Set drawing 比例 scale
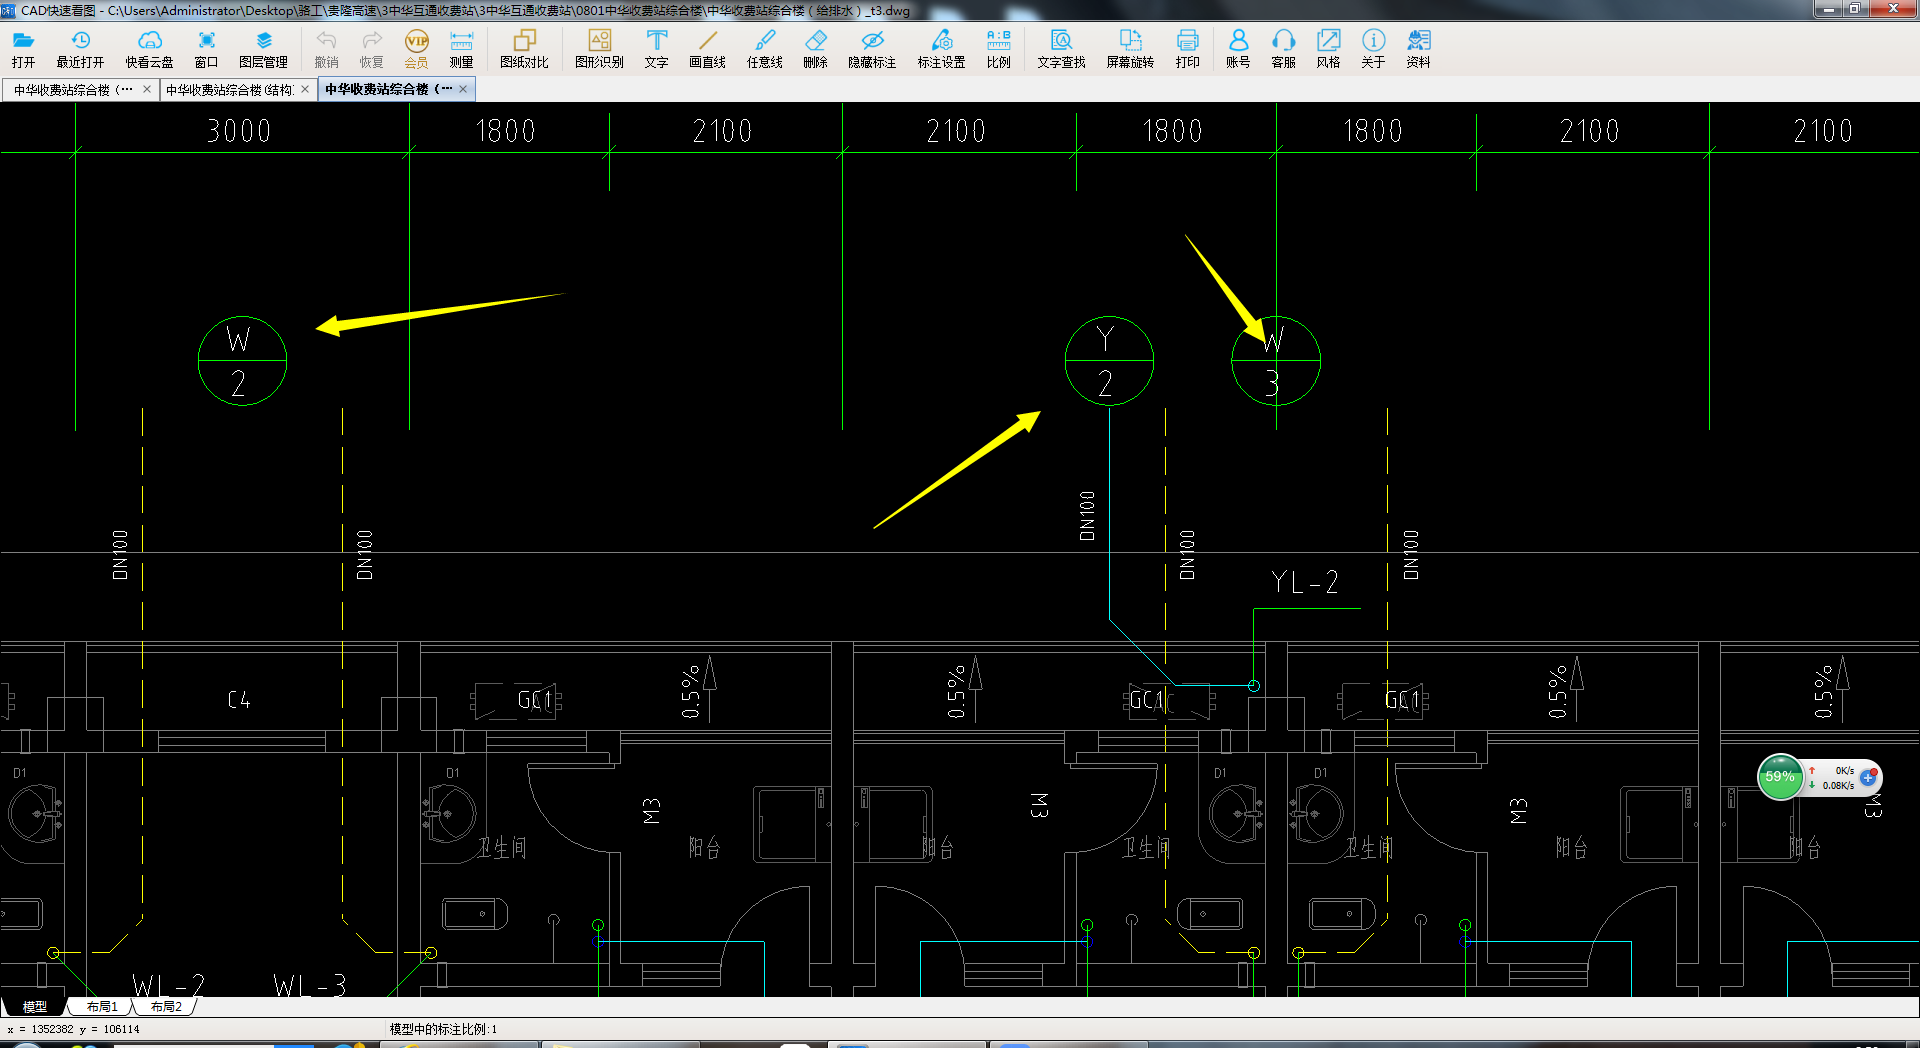Viewport: 1920px width, 1048px height. pyautogui.click(x=998, y=49)
